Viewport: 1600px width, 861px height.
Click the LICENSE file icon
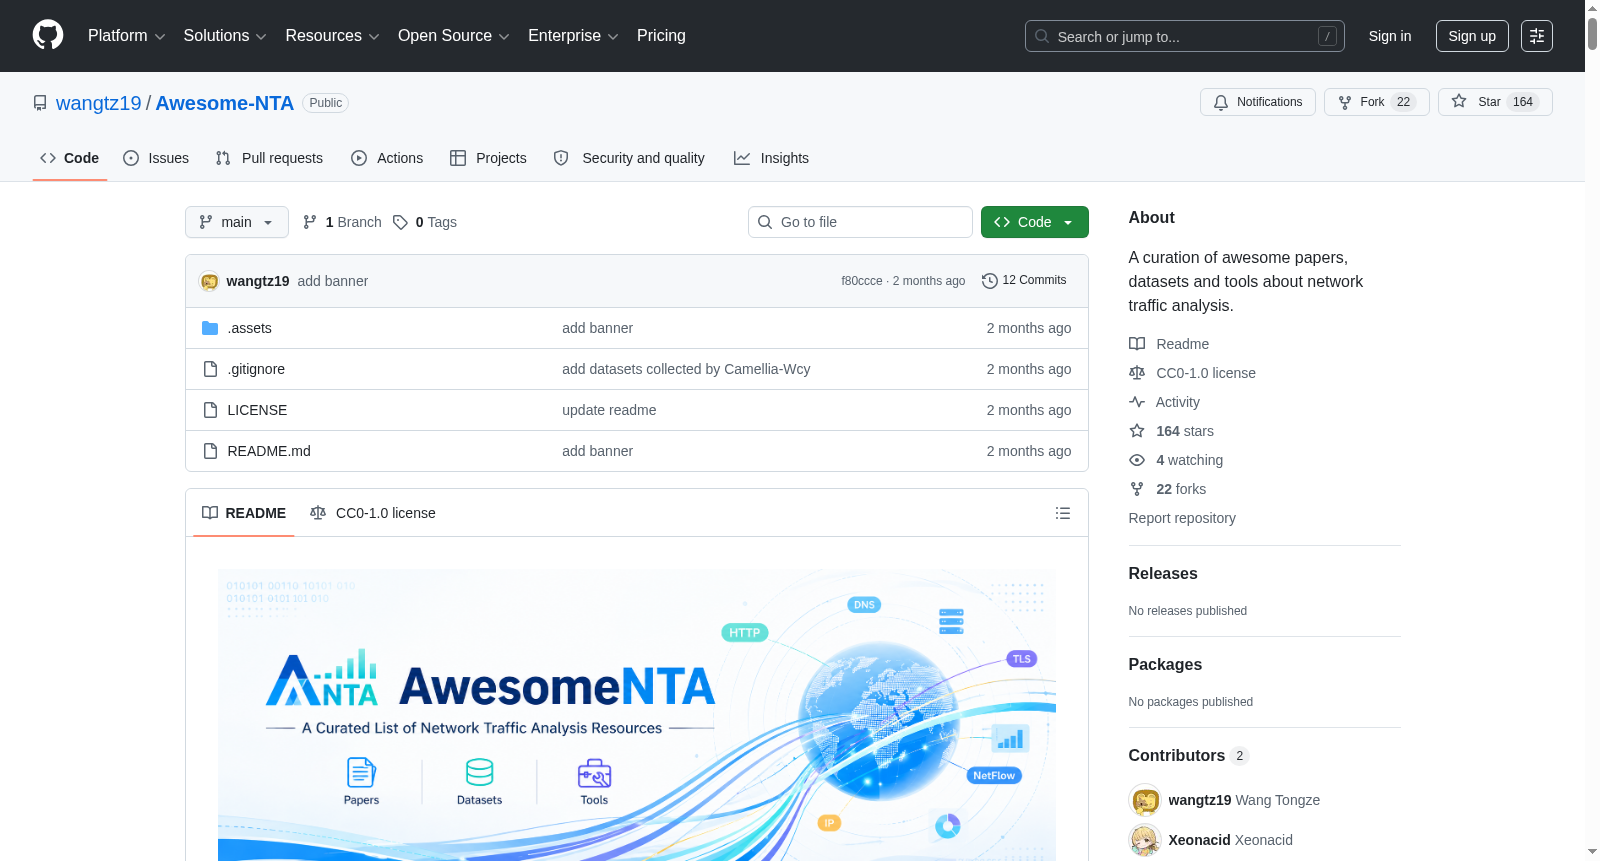tap(210, 410)
